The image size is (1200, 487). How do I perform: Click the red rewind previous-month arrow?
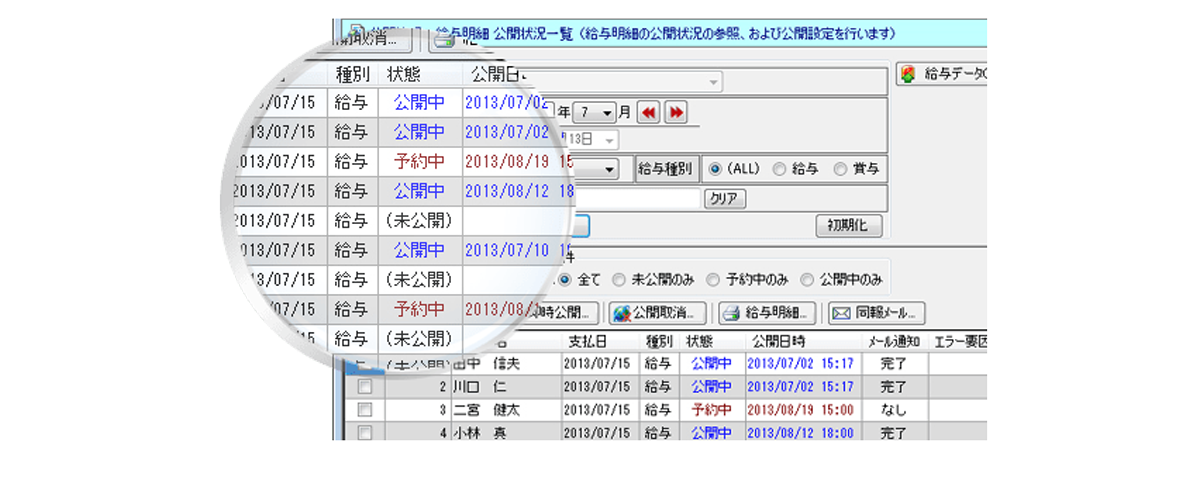pos(649,113)
